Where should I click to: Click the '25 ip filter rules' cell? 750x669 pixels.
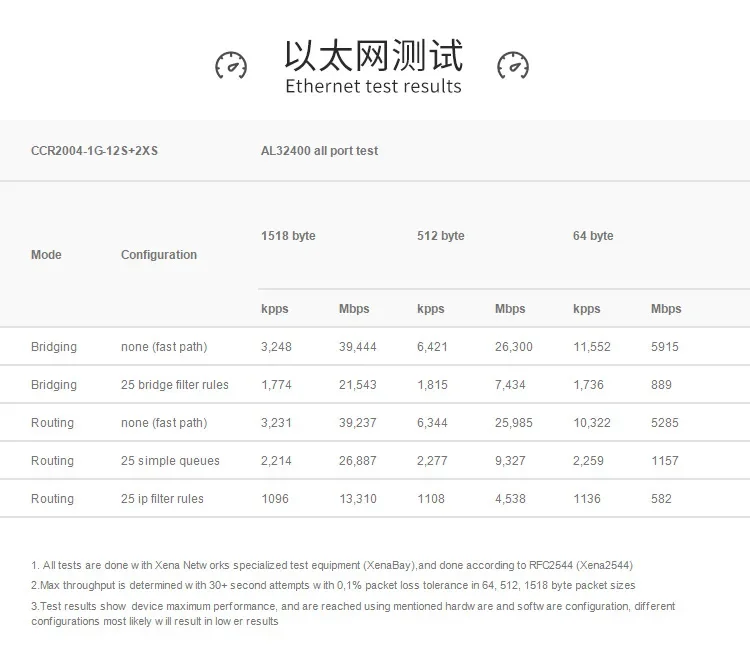(x=162, y=499)
